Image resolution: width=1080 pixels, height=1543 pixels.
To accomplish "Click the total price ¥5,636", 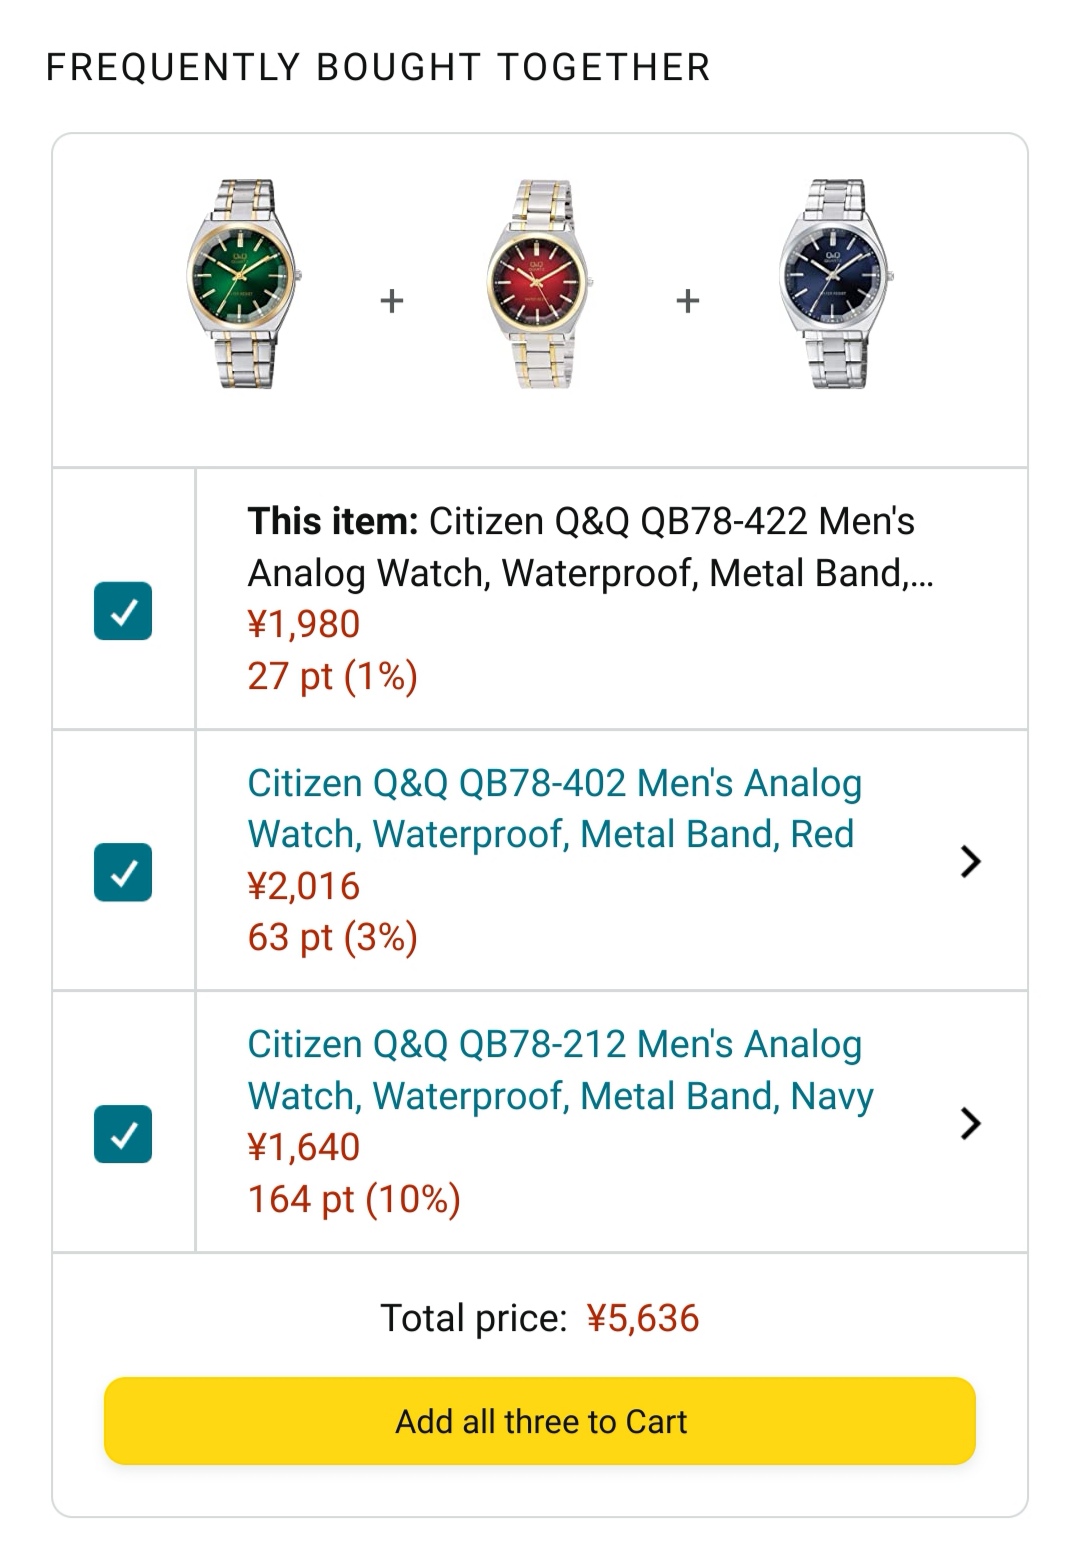I will [x=643, y=1318].
